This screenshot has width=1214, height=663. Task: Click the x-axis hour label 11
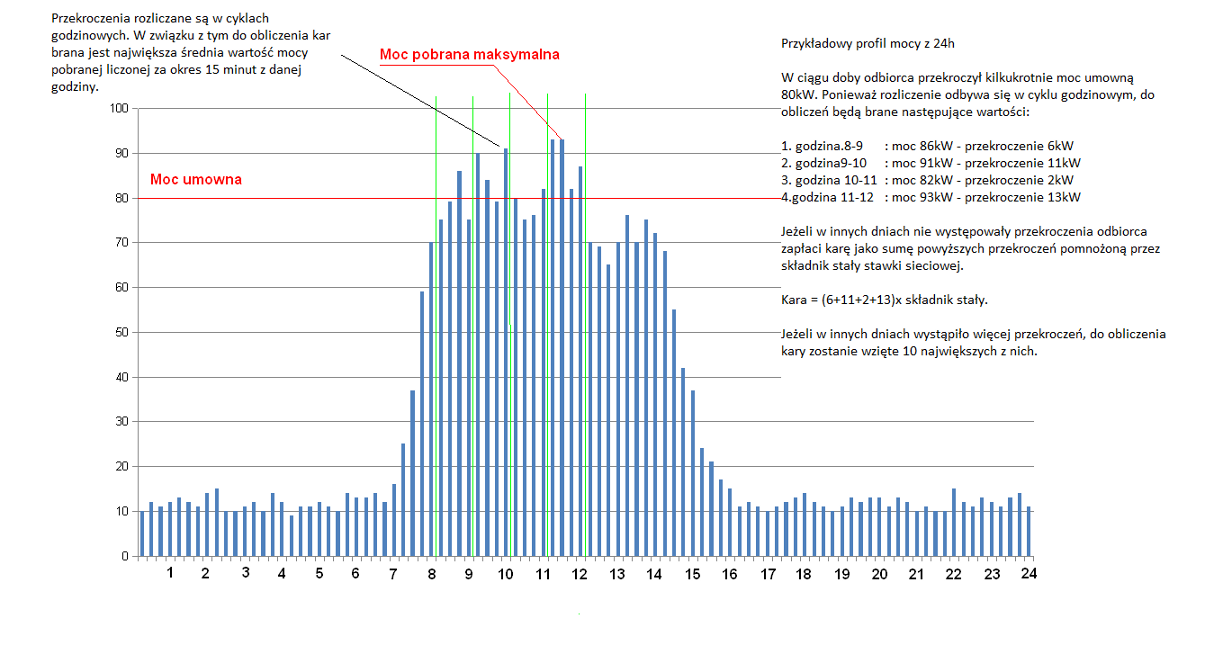point(543,574)
